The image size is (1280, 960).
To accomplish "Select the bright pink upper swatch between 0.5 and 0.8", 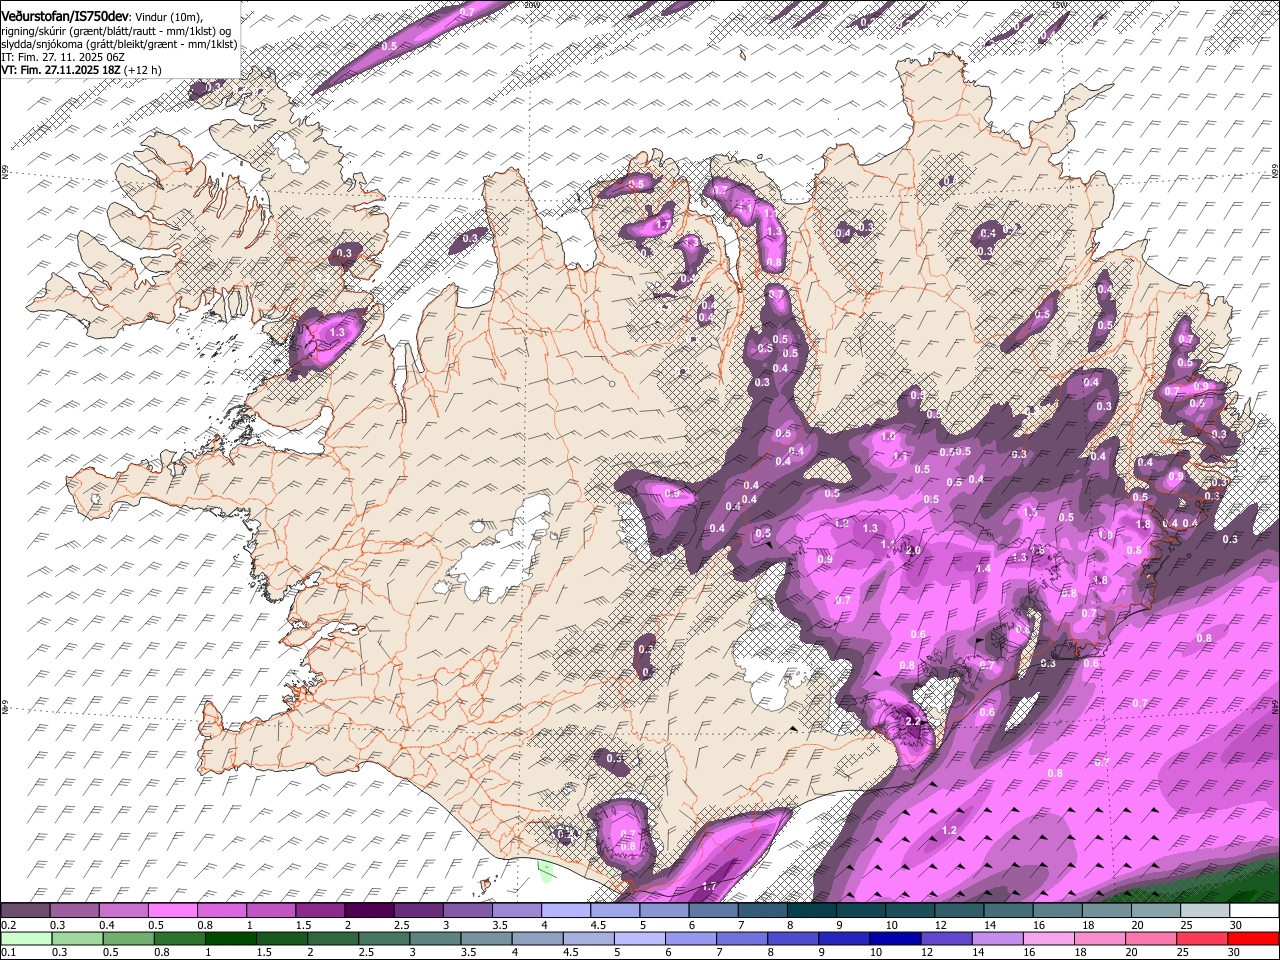I will 172,911.
